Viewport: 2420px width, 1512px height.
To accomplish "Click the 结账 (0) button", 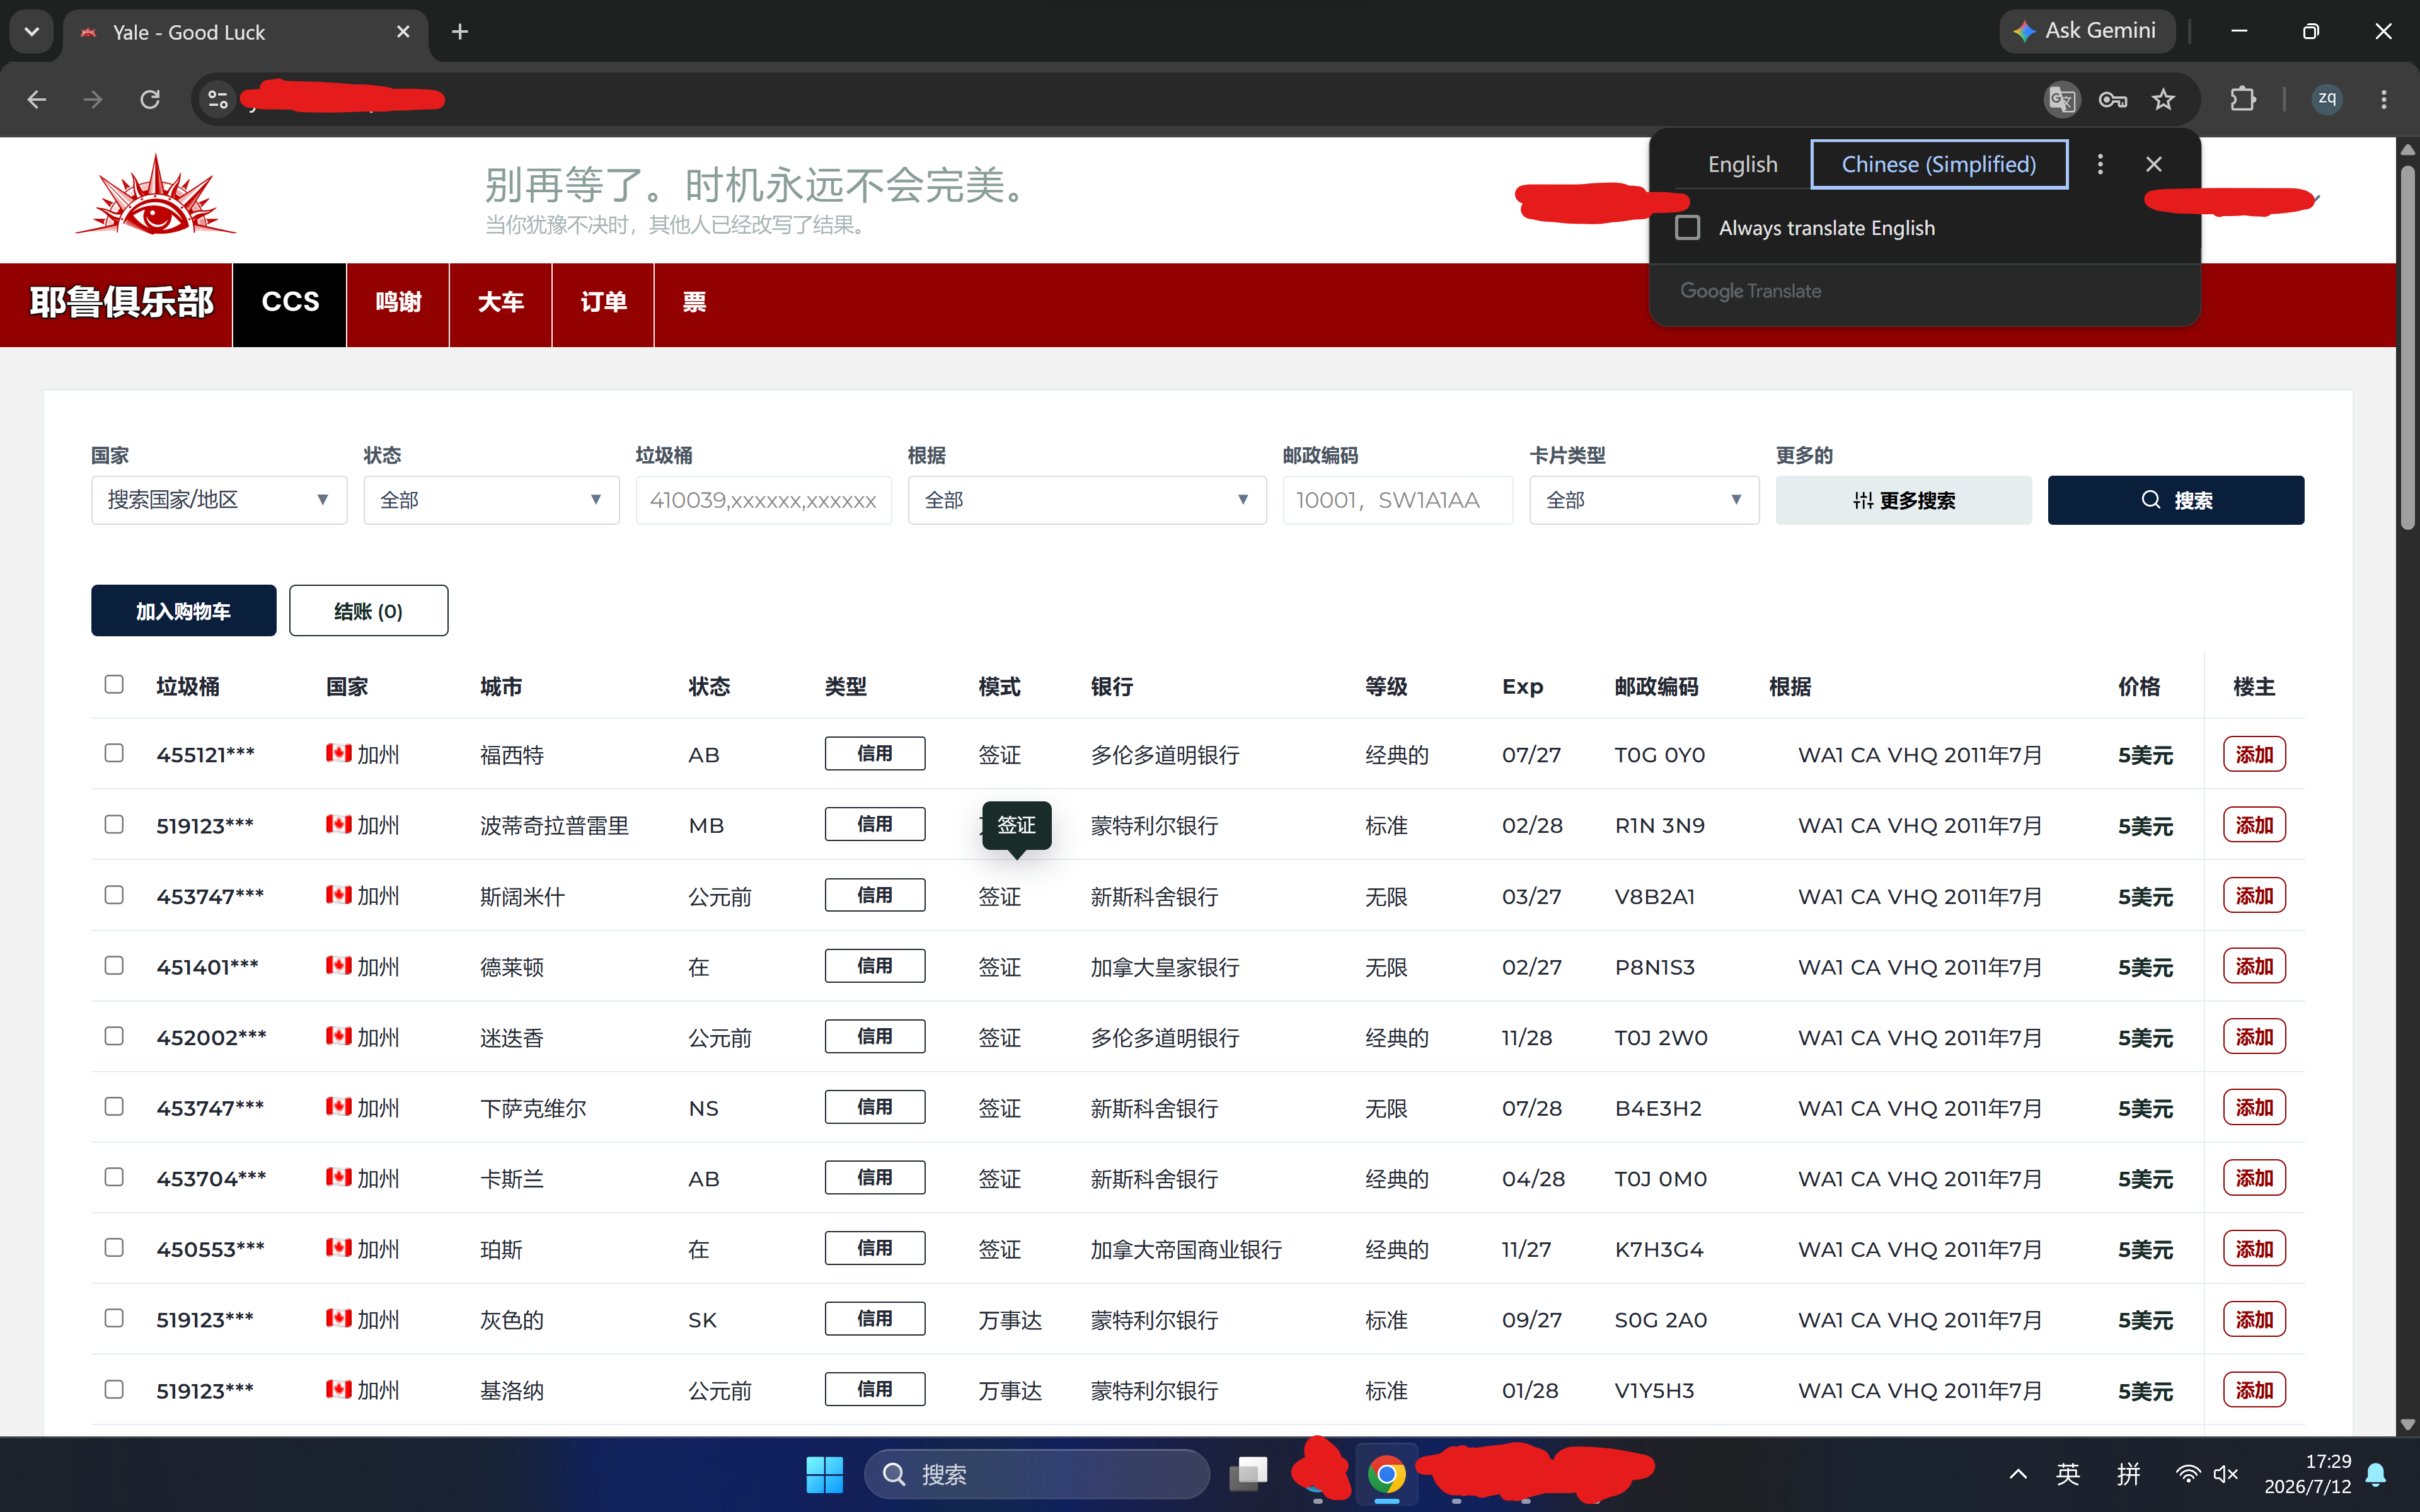I will click(x=369, y=611).
